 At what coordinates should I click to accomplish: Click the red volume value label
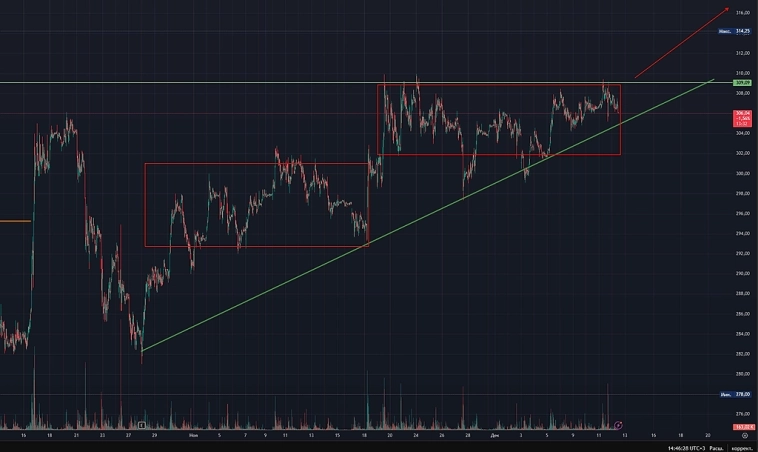(x=743, y=427)
